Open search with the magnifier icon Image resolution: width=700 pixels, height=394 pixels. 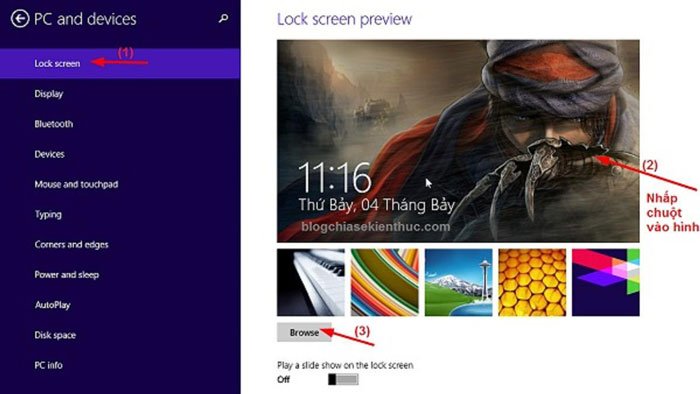pos(224,19)
